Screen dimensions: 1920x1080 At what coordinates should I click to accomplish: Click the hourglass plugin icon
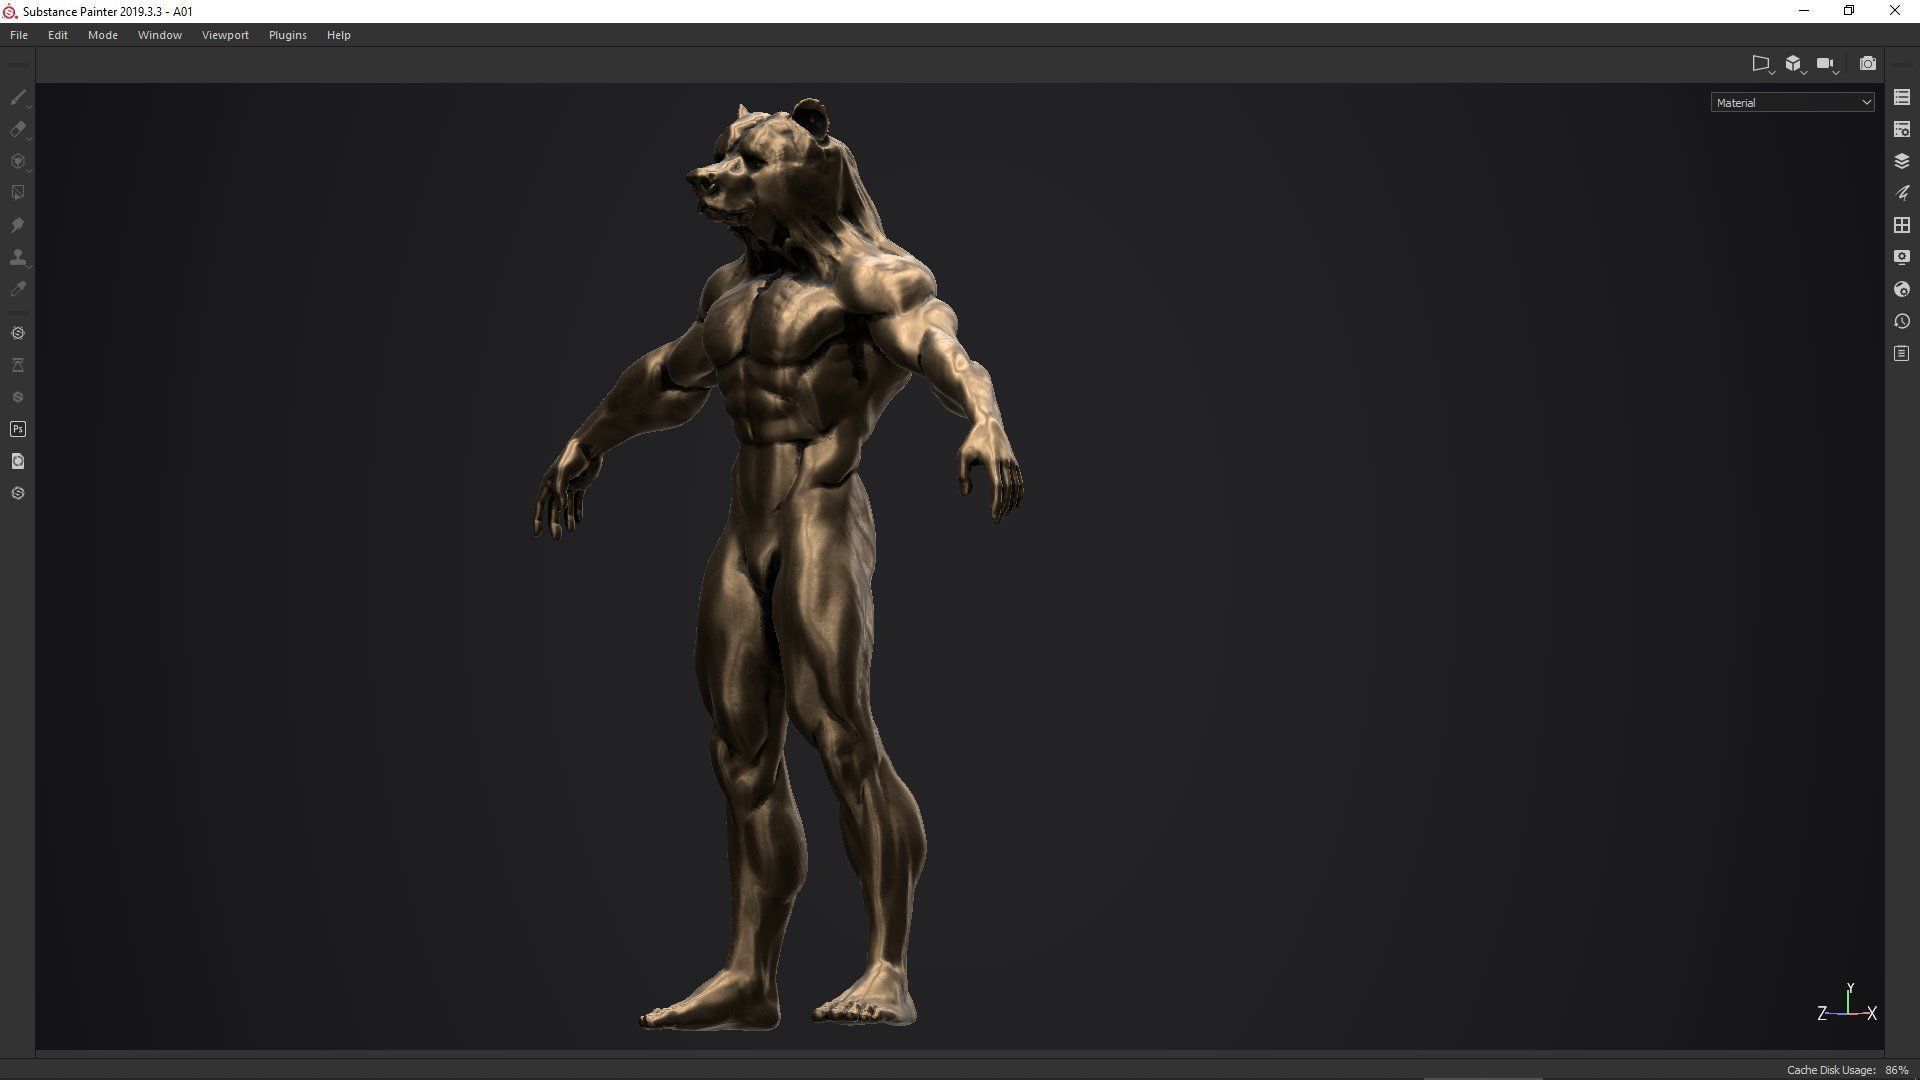(18, 365)
